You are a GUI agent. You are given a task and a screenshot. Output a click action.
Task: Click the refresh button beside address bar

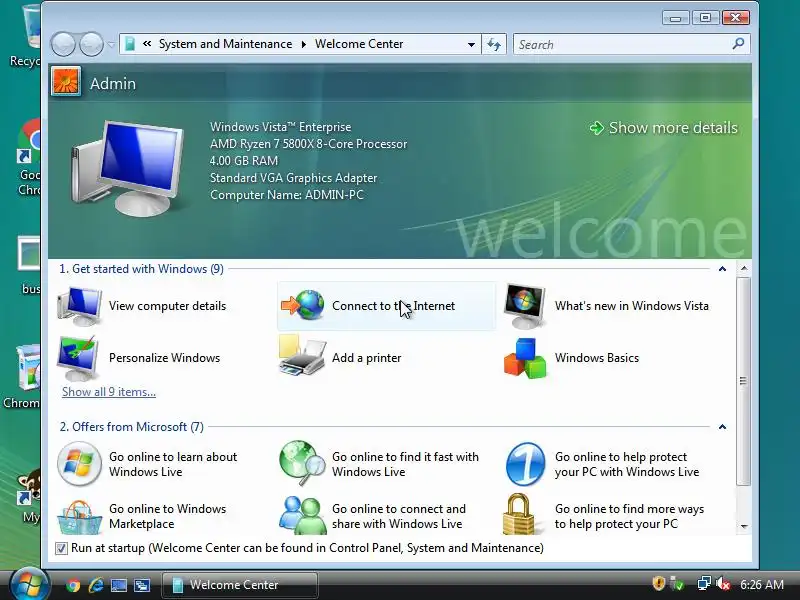[x=494, y=44]
